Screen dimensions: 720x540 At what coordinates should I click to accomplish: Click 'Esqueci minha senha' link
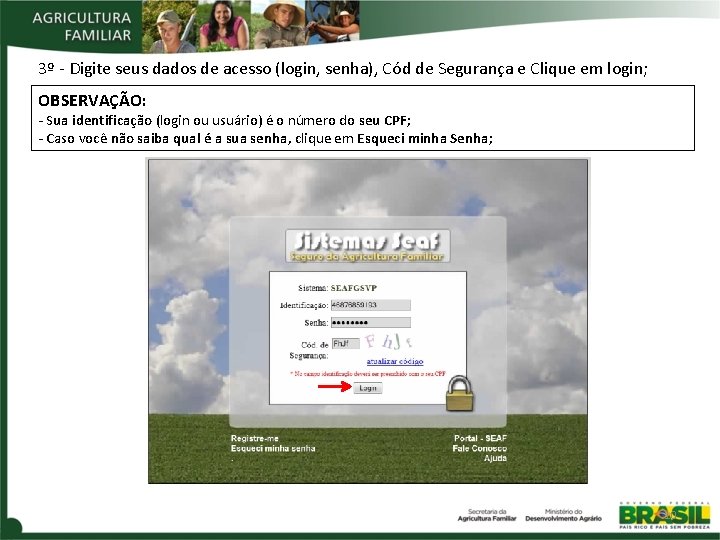pos(273,448)
